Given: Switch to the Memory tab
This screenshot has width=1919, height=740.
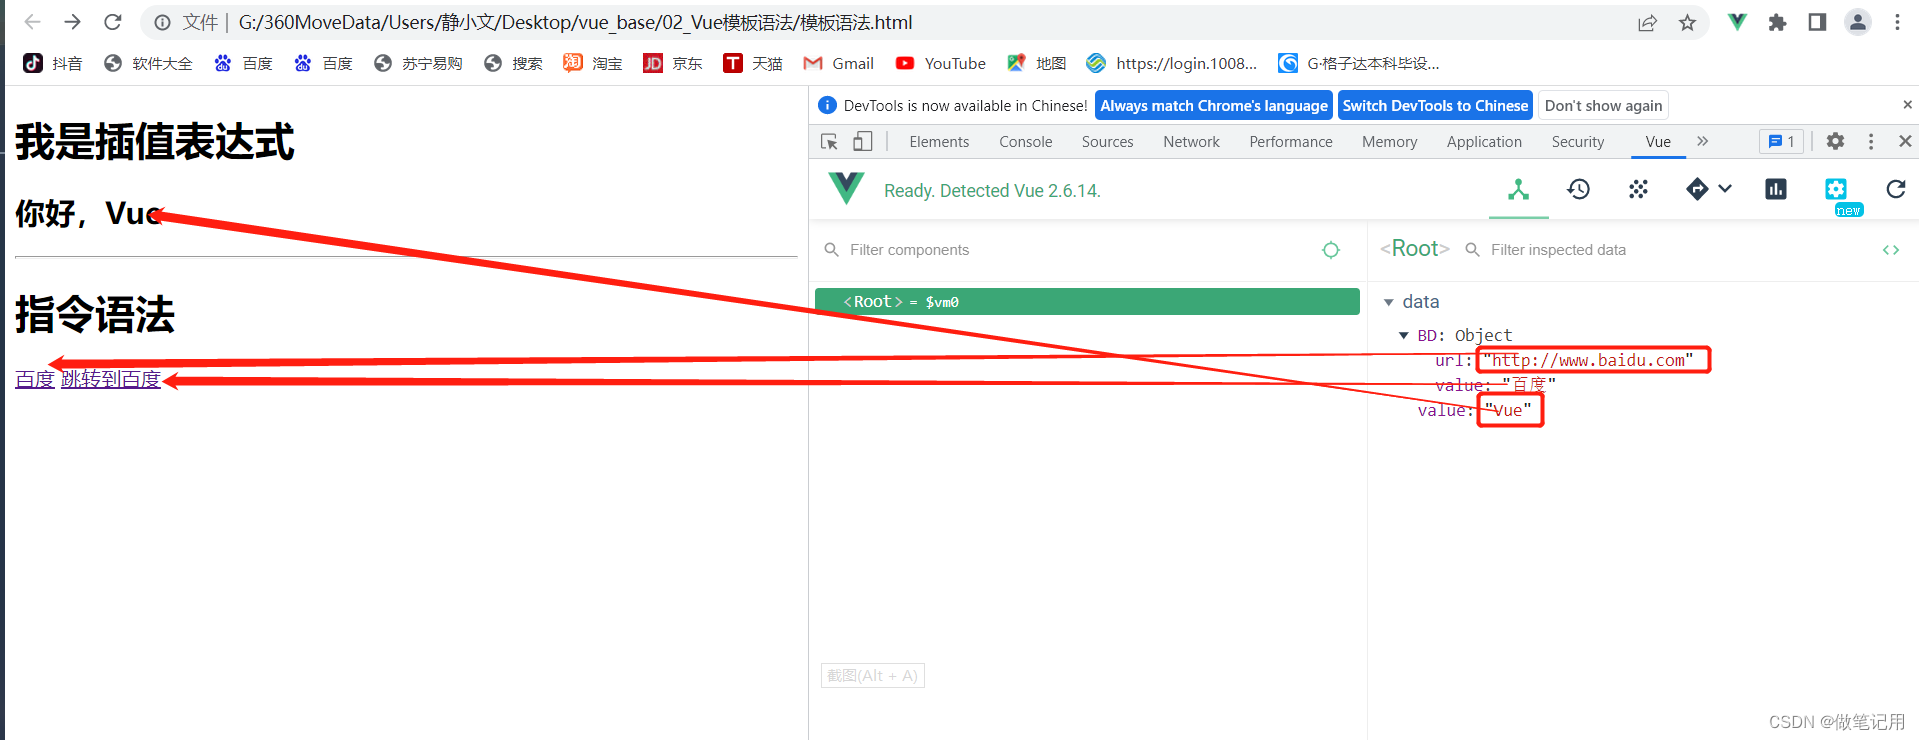Looking at the screenshot, I should (x=1389, y=142).
